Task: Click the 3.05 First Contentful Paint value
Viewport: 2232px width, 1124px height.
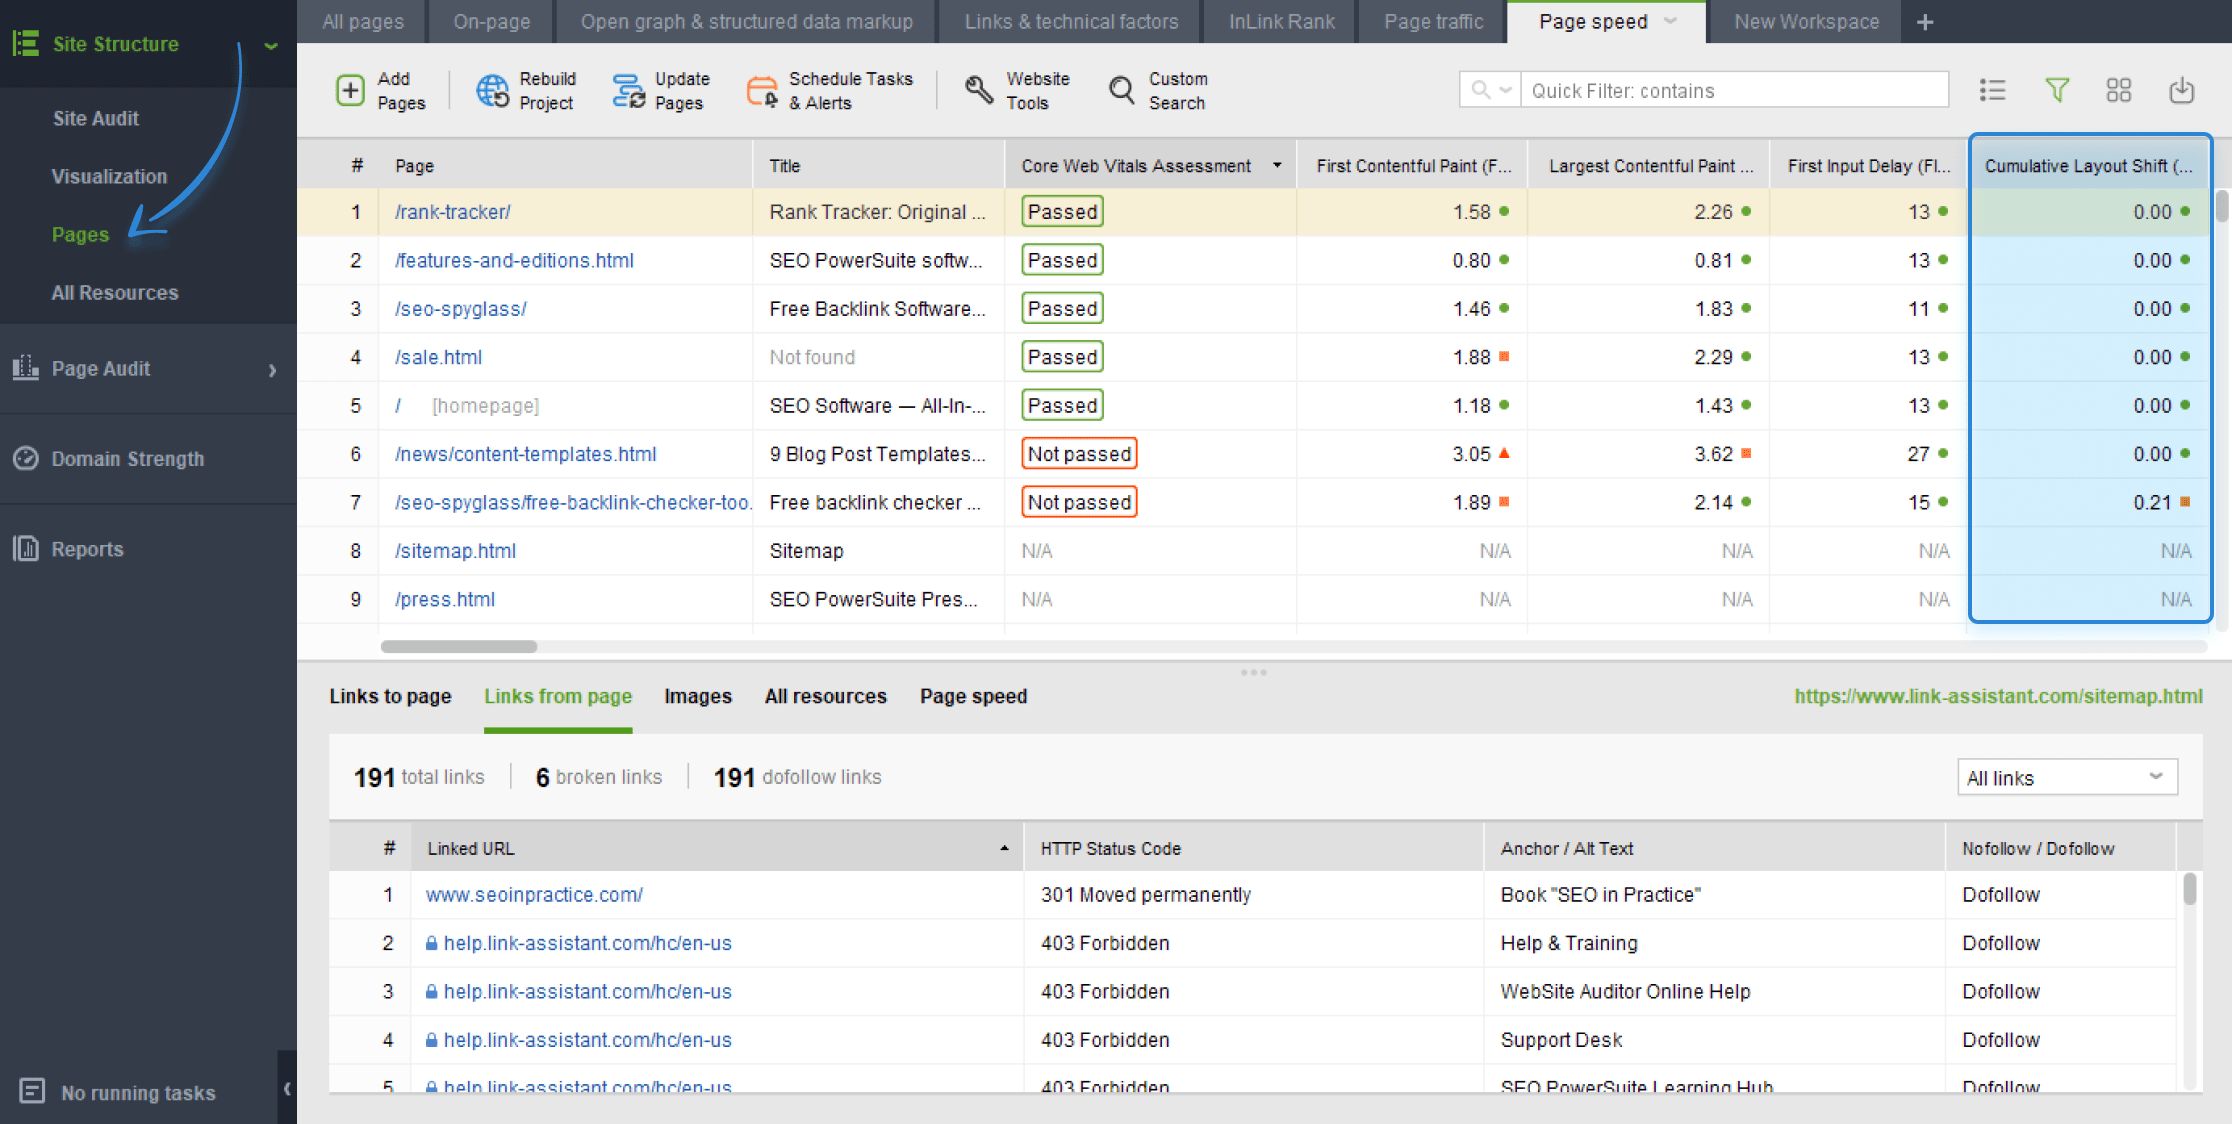Action: [1471, 454]
